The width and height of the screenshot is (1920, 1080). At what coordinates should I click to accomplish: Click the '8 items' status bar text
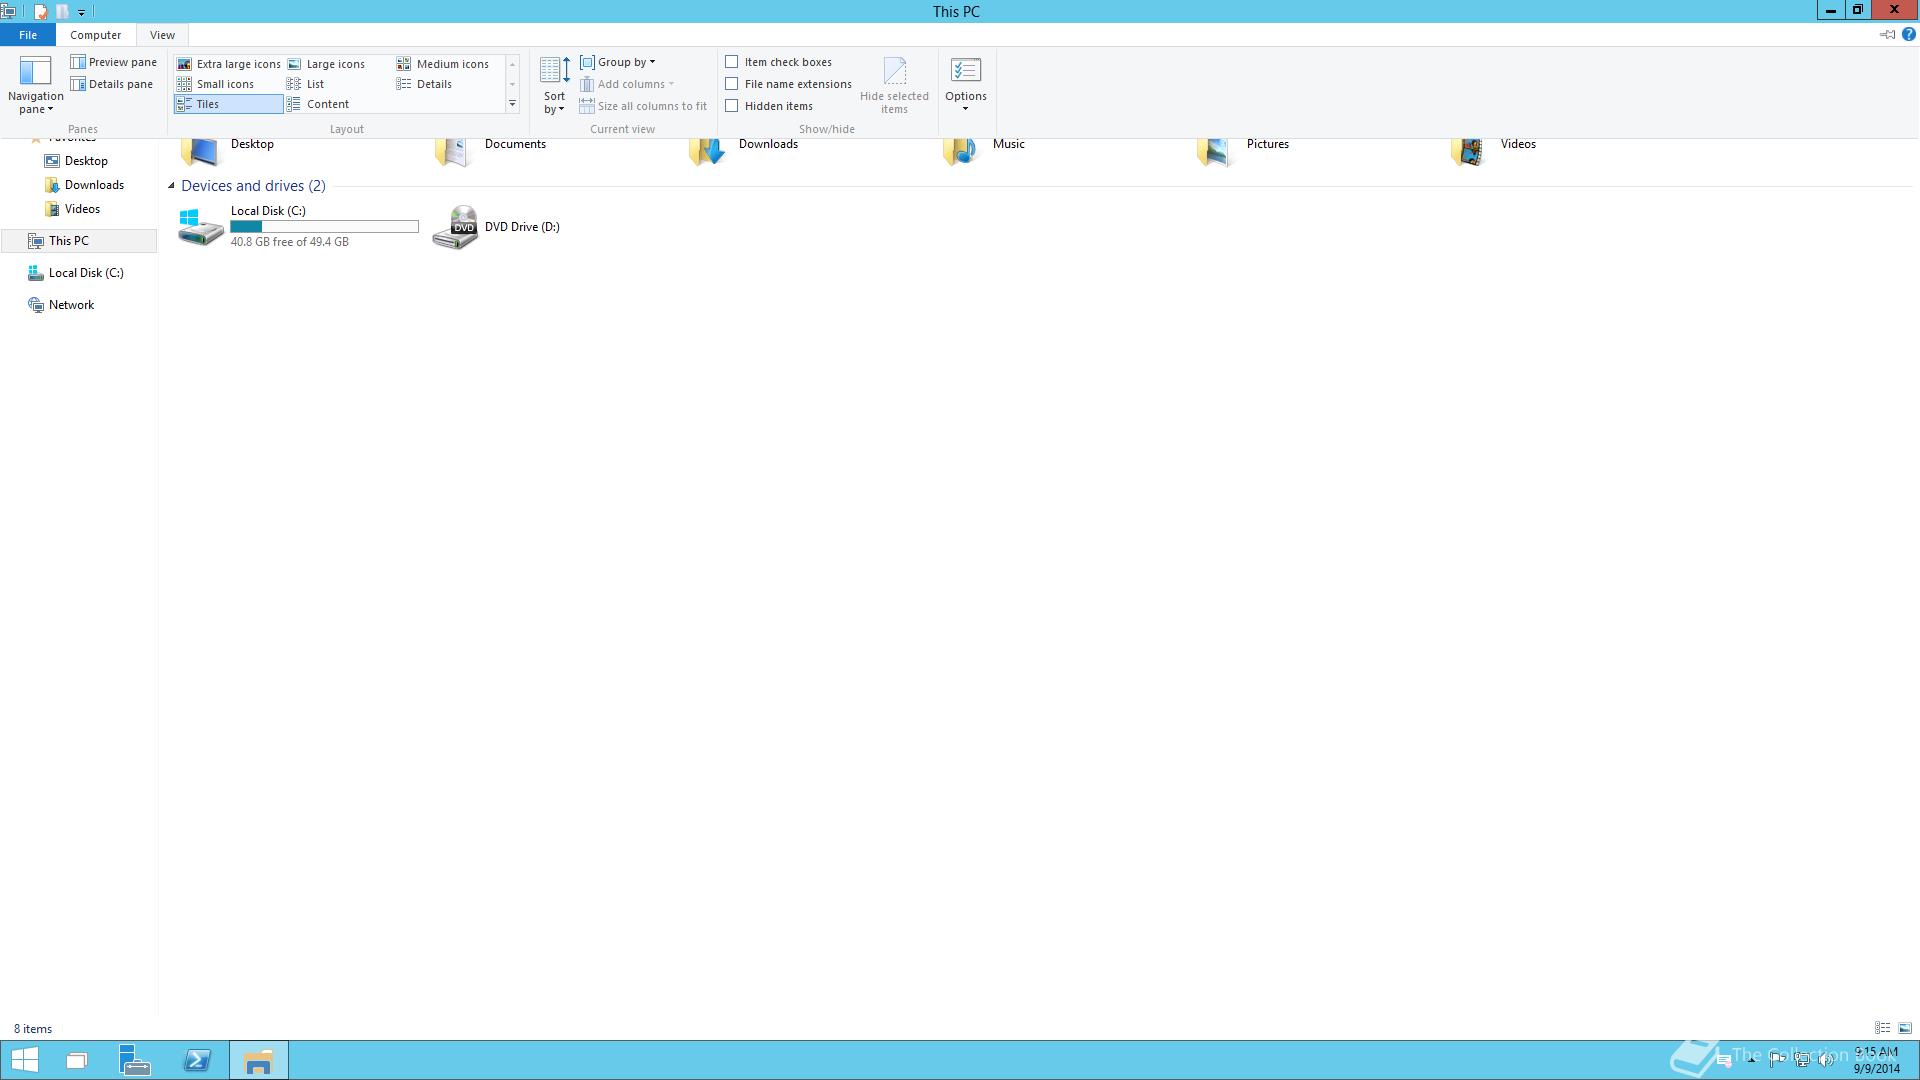coord(33,1029)
